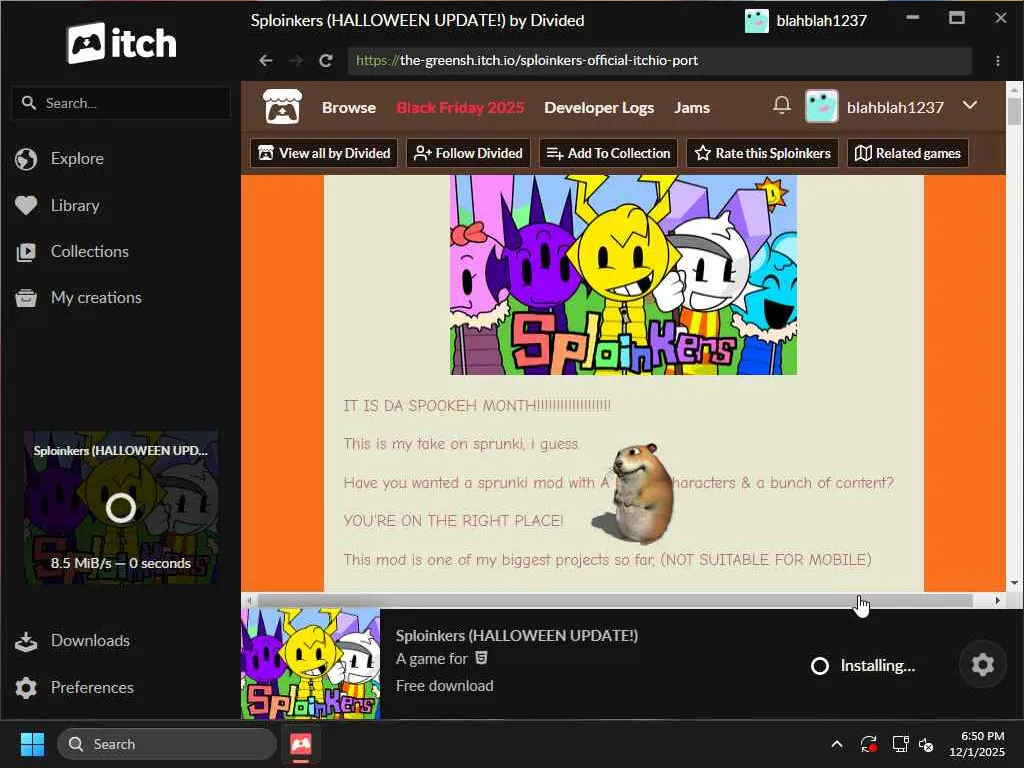Open the Preferences gear icon
1024x768 pixels.
(26, 688)
